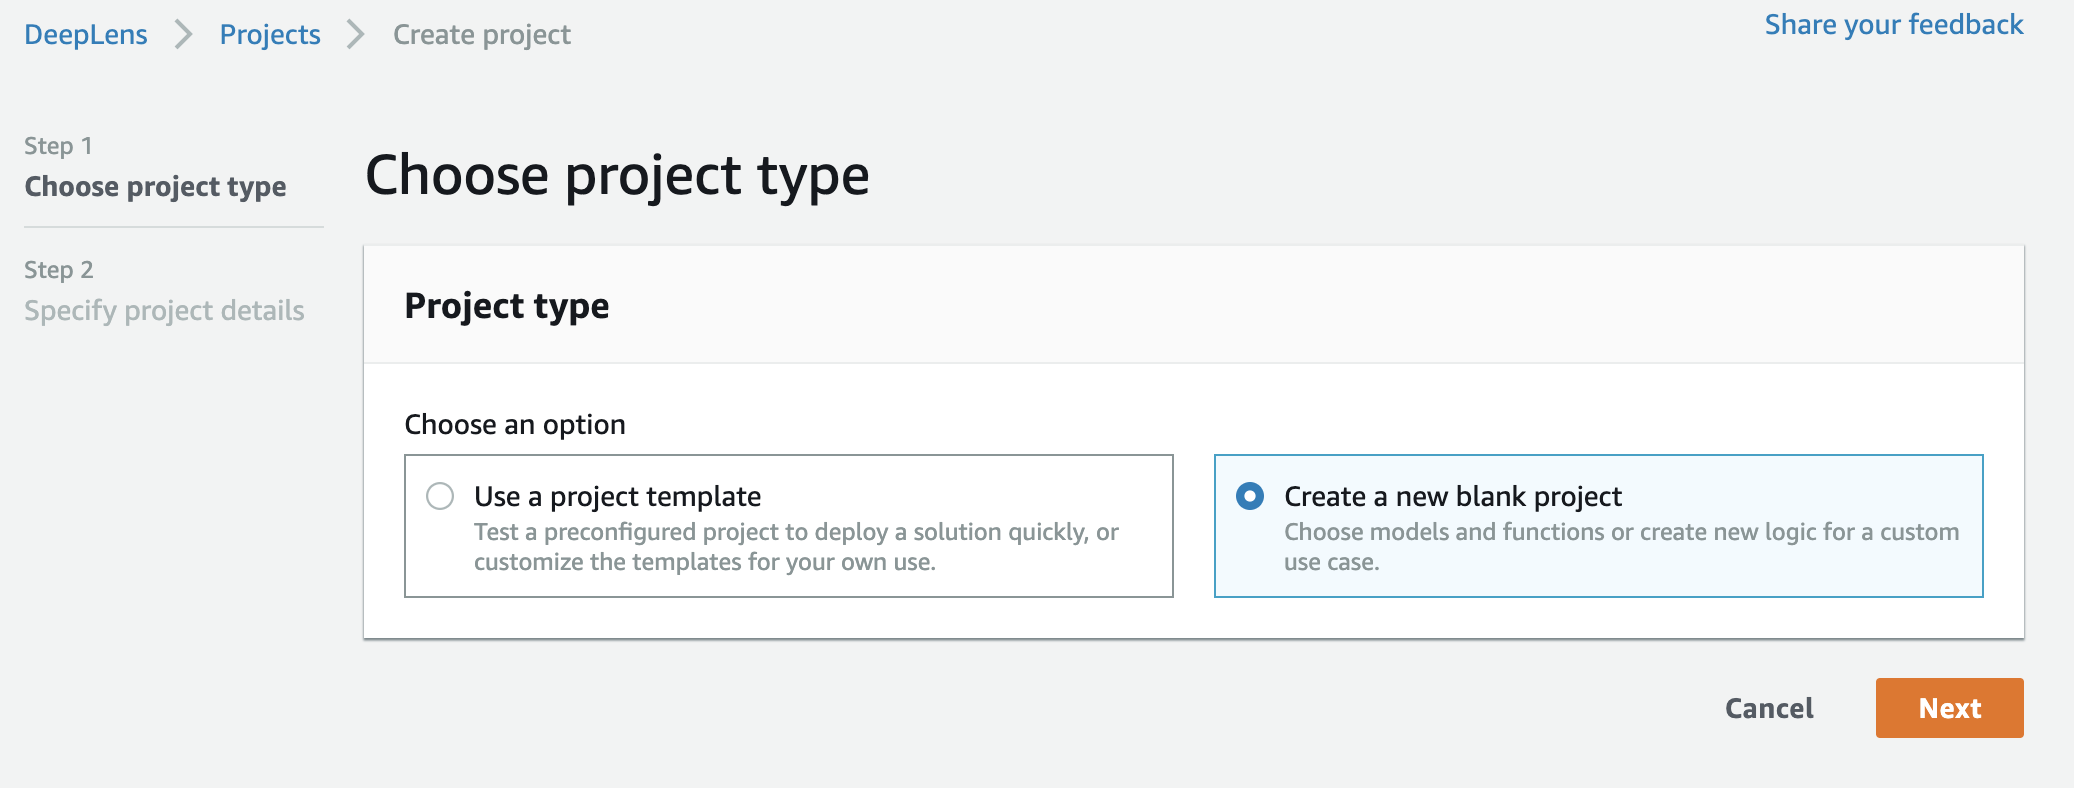The image size is (2074, 788).
Task: Cancel the project creation
Action: tap(1769, 708)
